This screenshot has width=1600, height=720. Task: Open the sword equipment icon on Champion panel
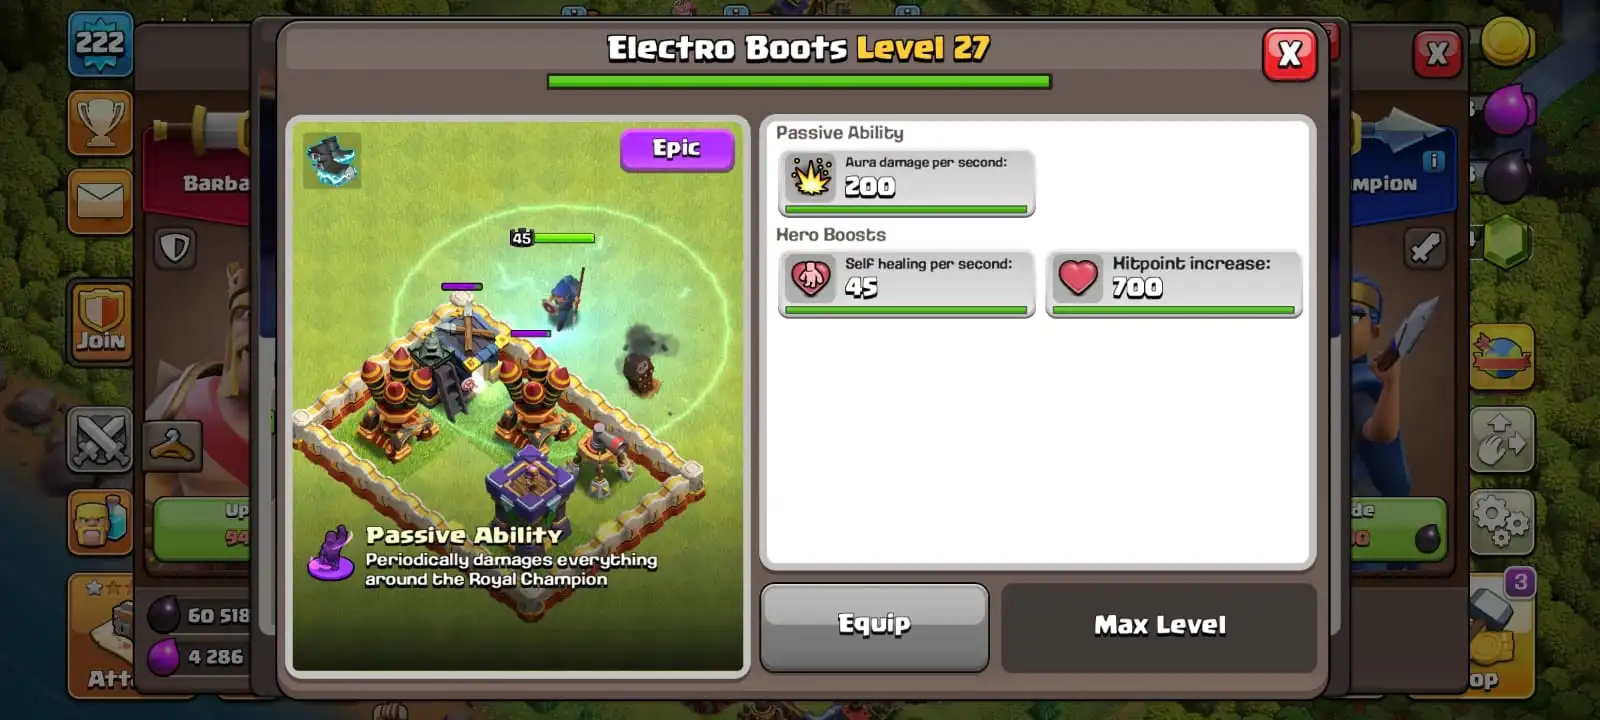click(x=1425, y=247)
